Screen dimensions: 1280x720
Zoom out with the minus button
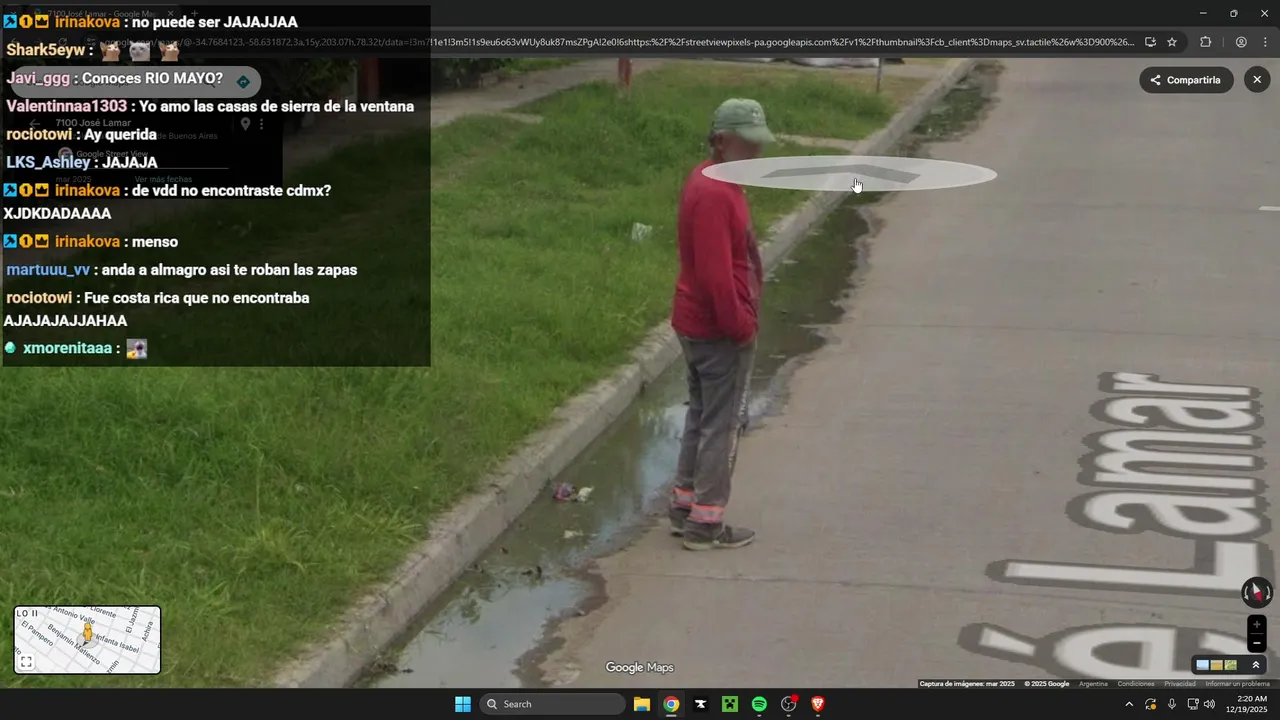click(x=1257, y=643)
